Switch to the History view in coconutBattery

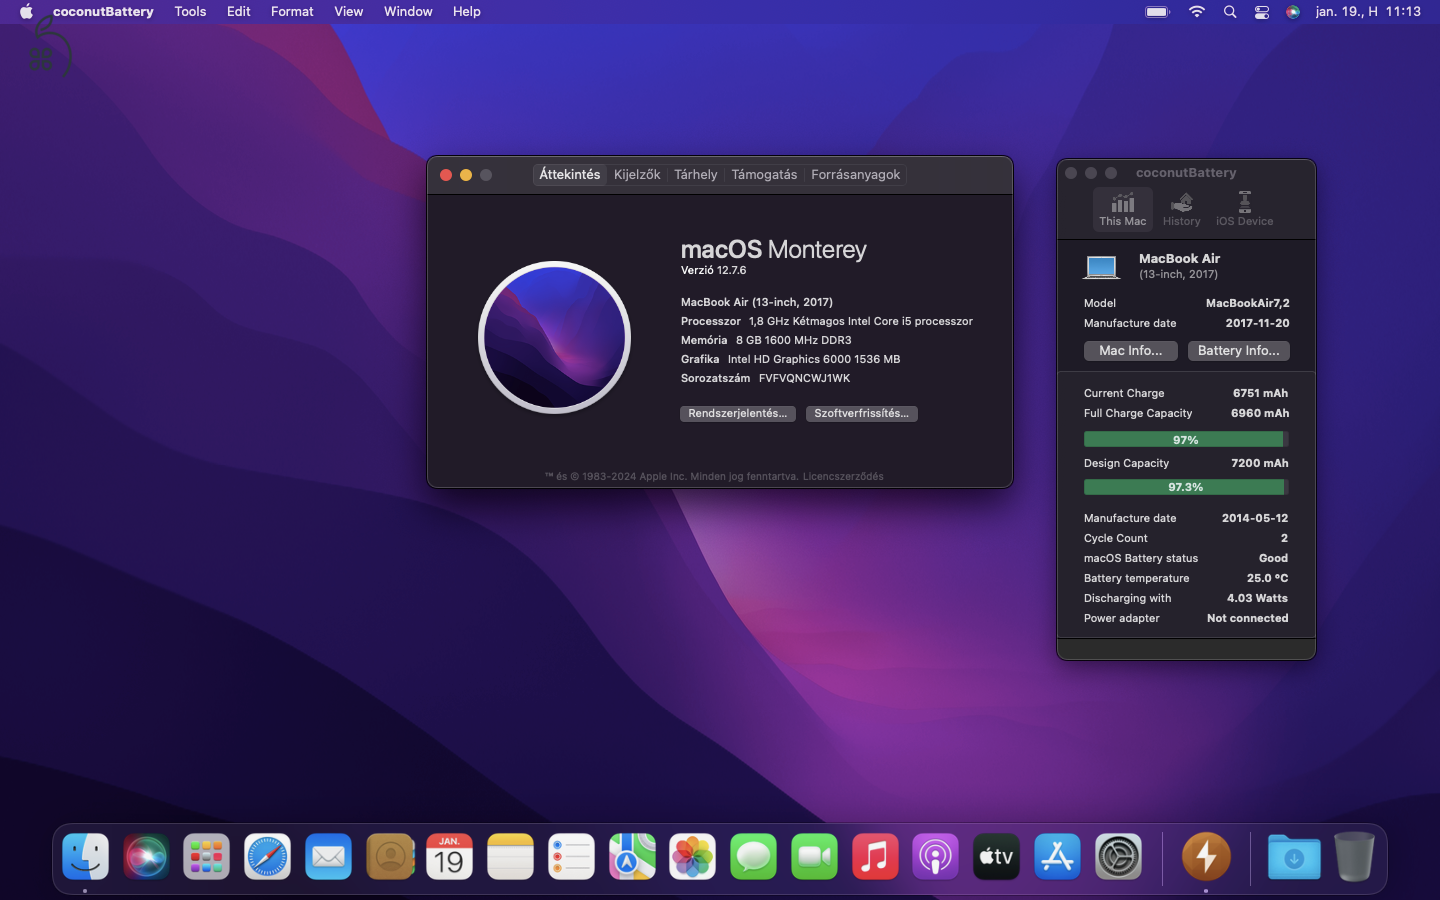1181,209
